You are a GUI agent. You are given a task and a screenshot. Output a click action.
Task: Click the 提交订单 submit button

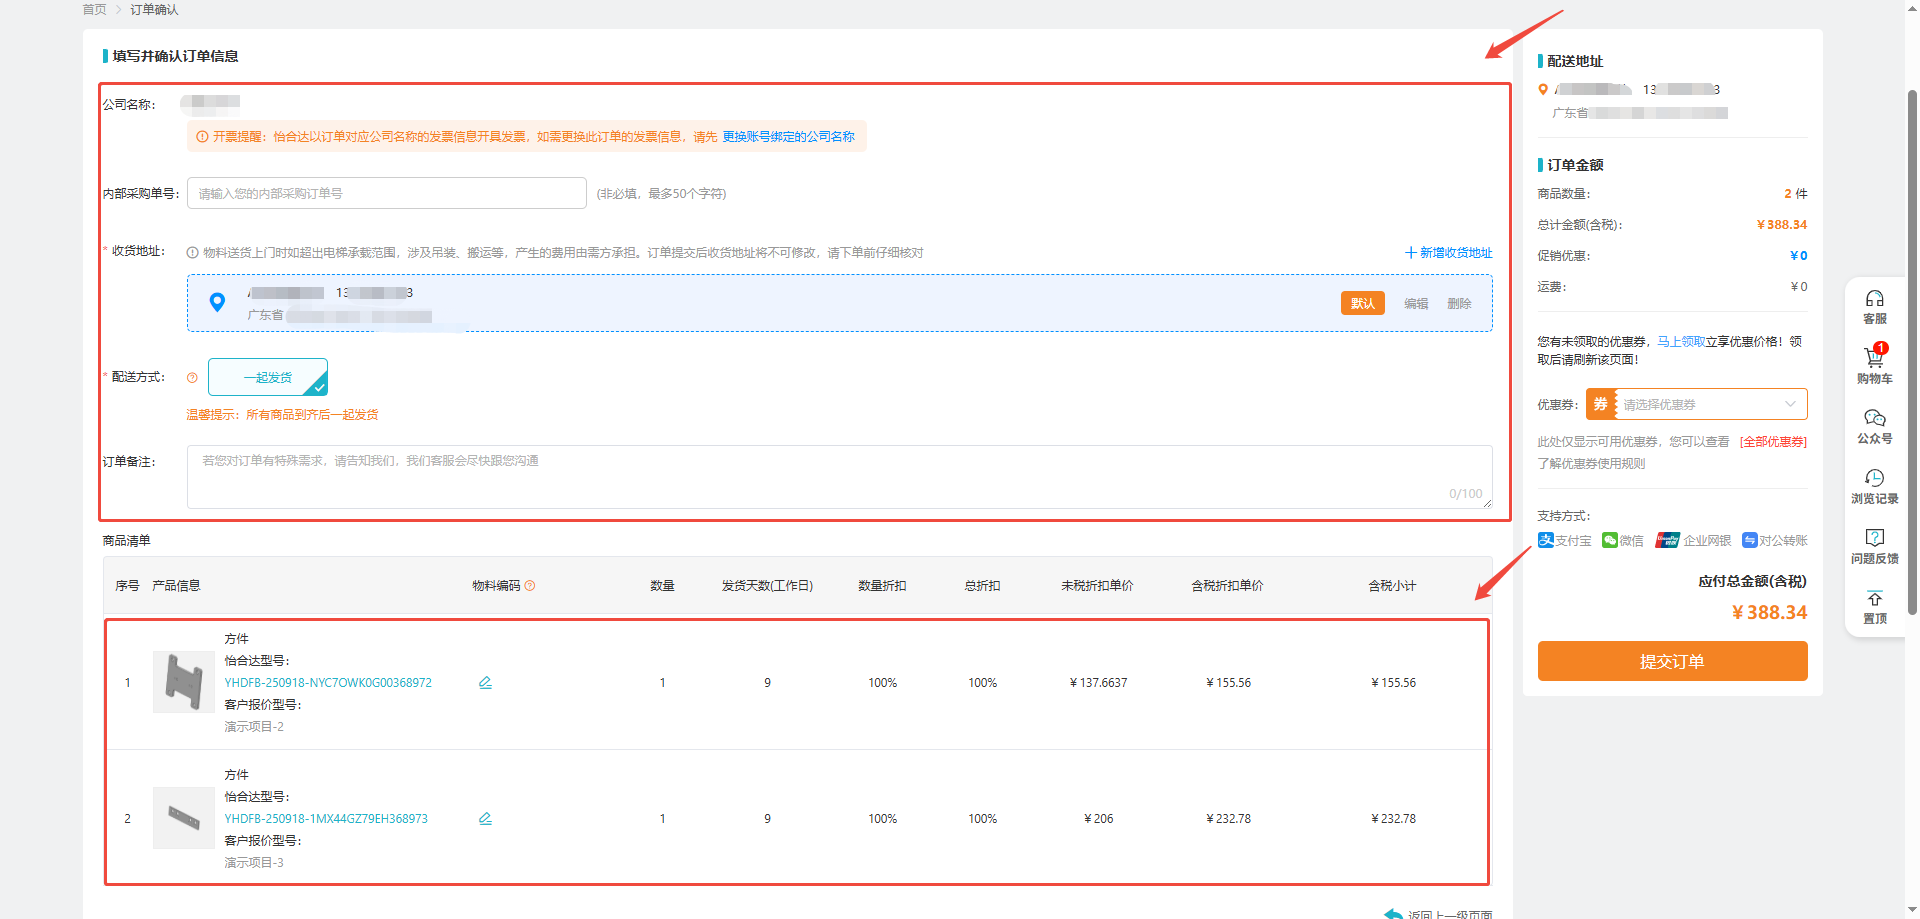point(1672,661)
